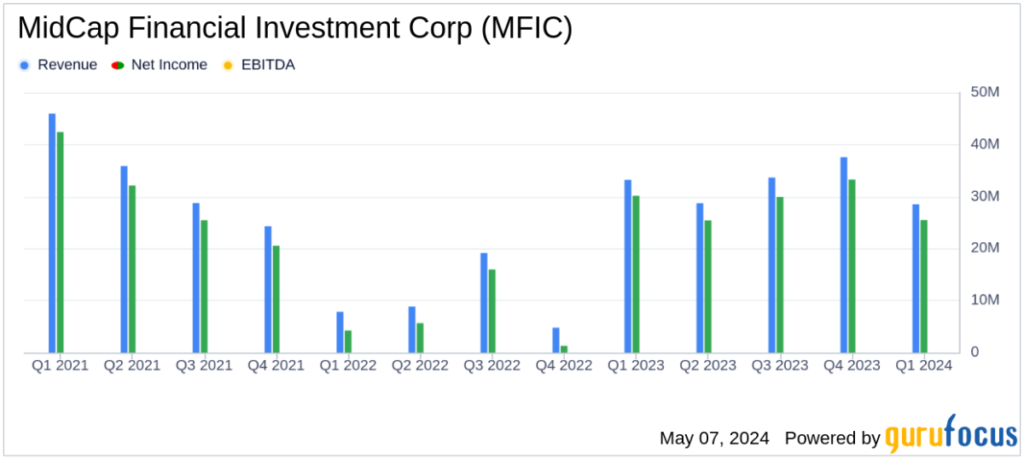Toggle the Revenue series label in legend
The image size is (1024, 459).
[67, 65]
